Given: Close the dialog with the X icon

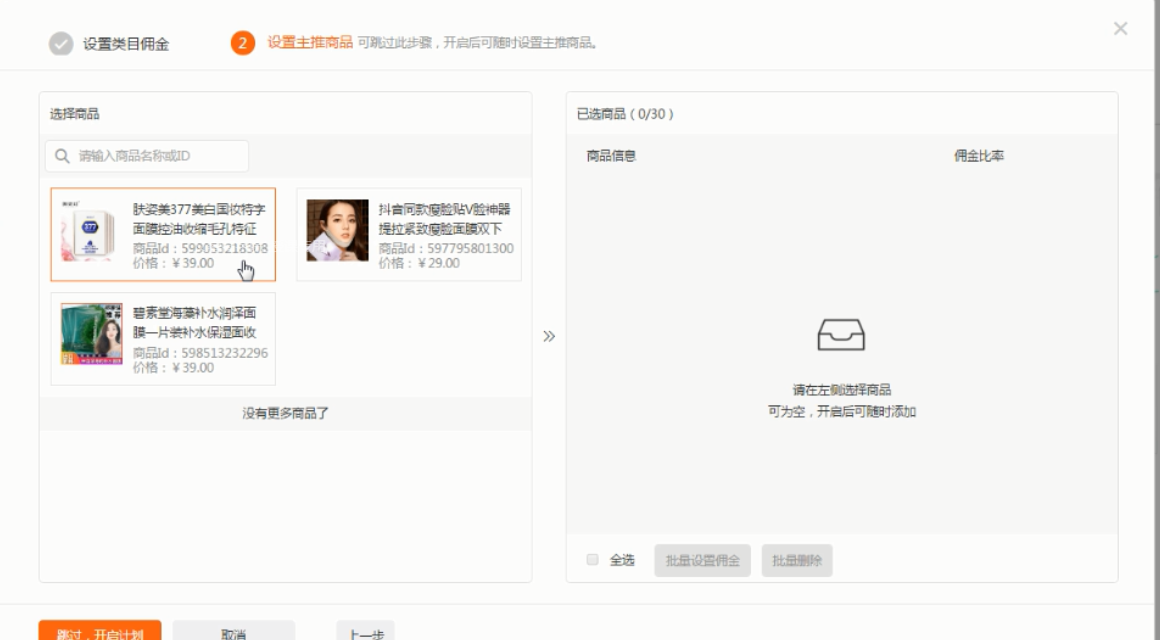Looking at the screenshot, I should click(x=1120, y=29).
